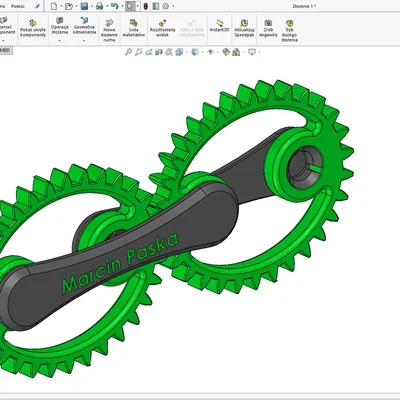Click Operacje złożenia tool
The image size is (400, 400).
(60, 26)
